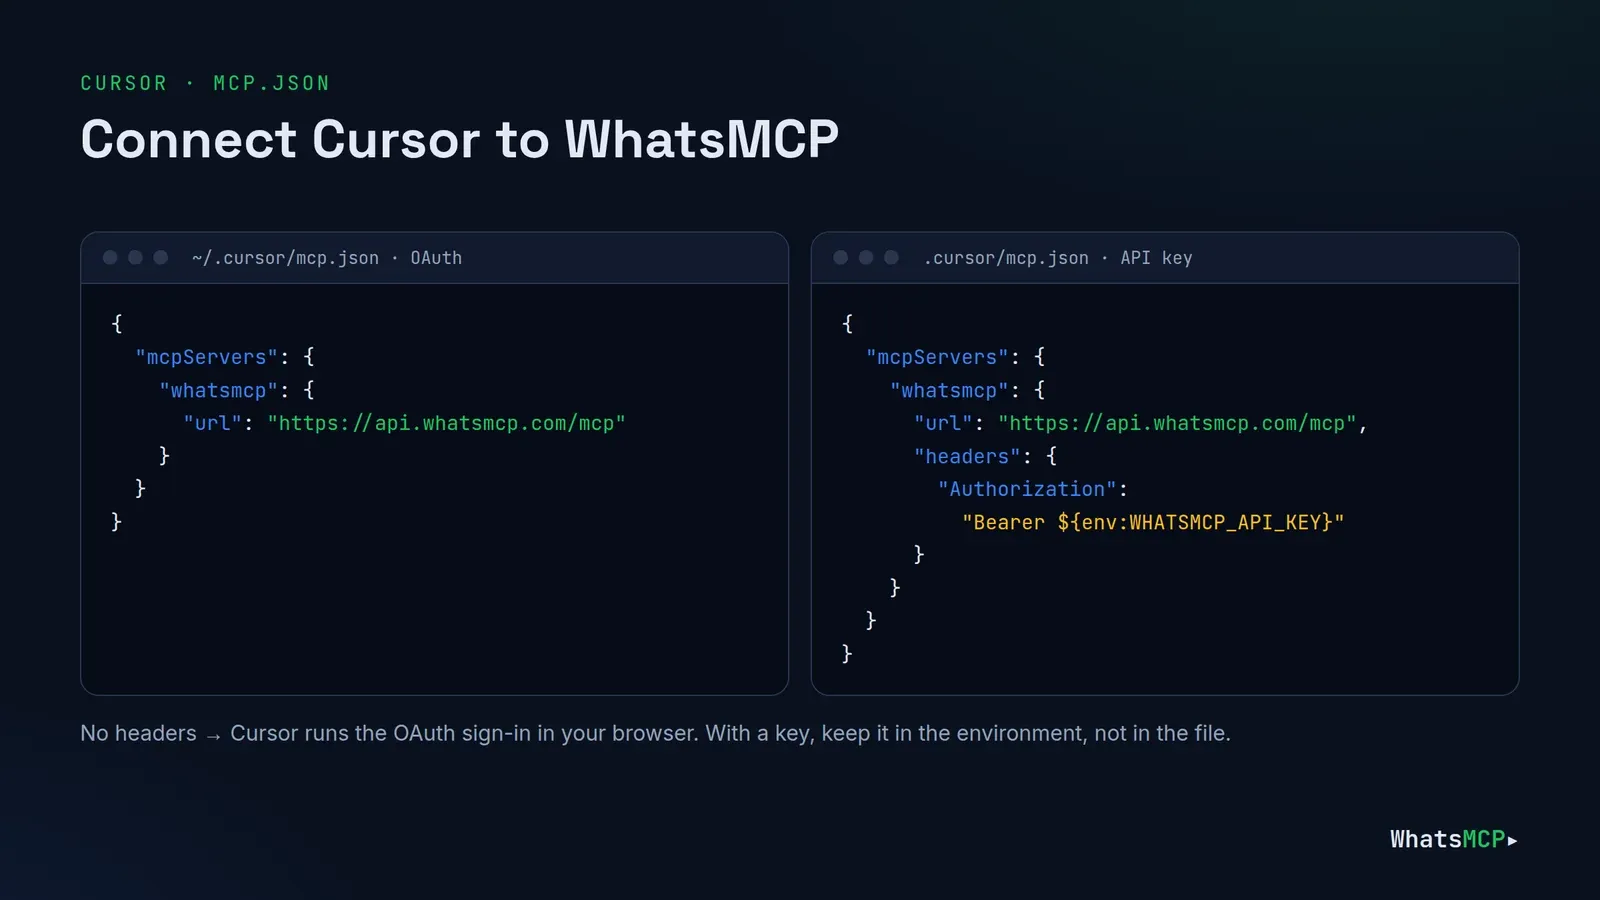Click the "url" key in the API key panel
The image size is (1600, 900).
(x=943, y=423)
